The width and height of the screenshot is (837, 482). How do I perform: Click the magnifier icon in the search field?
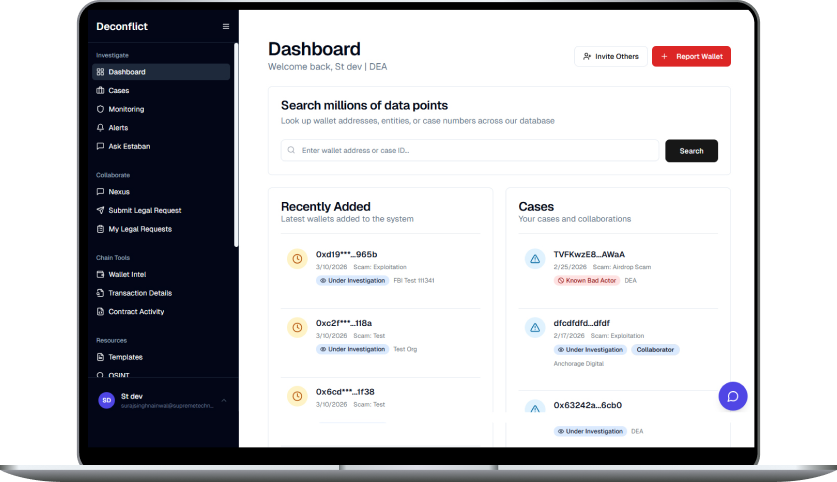[x=291, y=151]
